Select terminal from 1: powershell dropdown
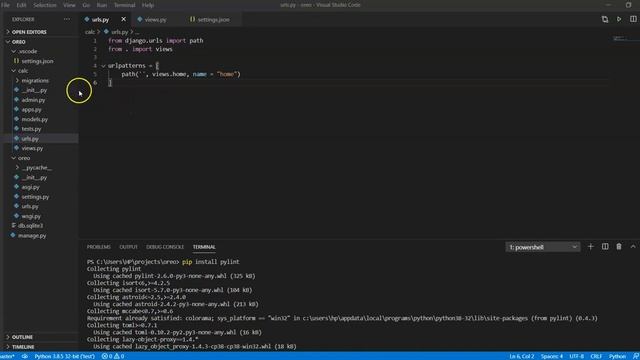 (543, 247)
